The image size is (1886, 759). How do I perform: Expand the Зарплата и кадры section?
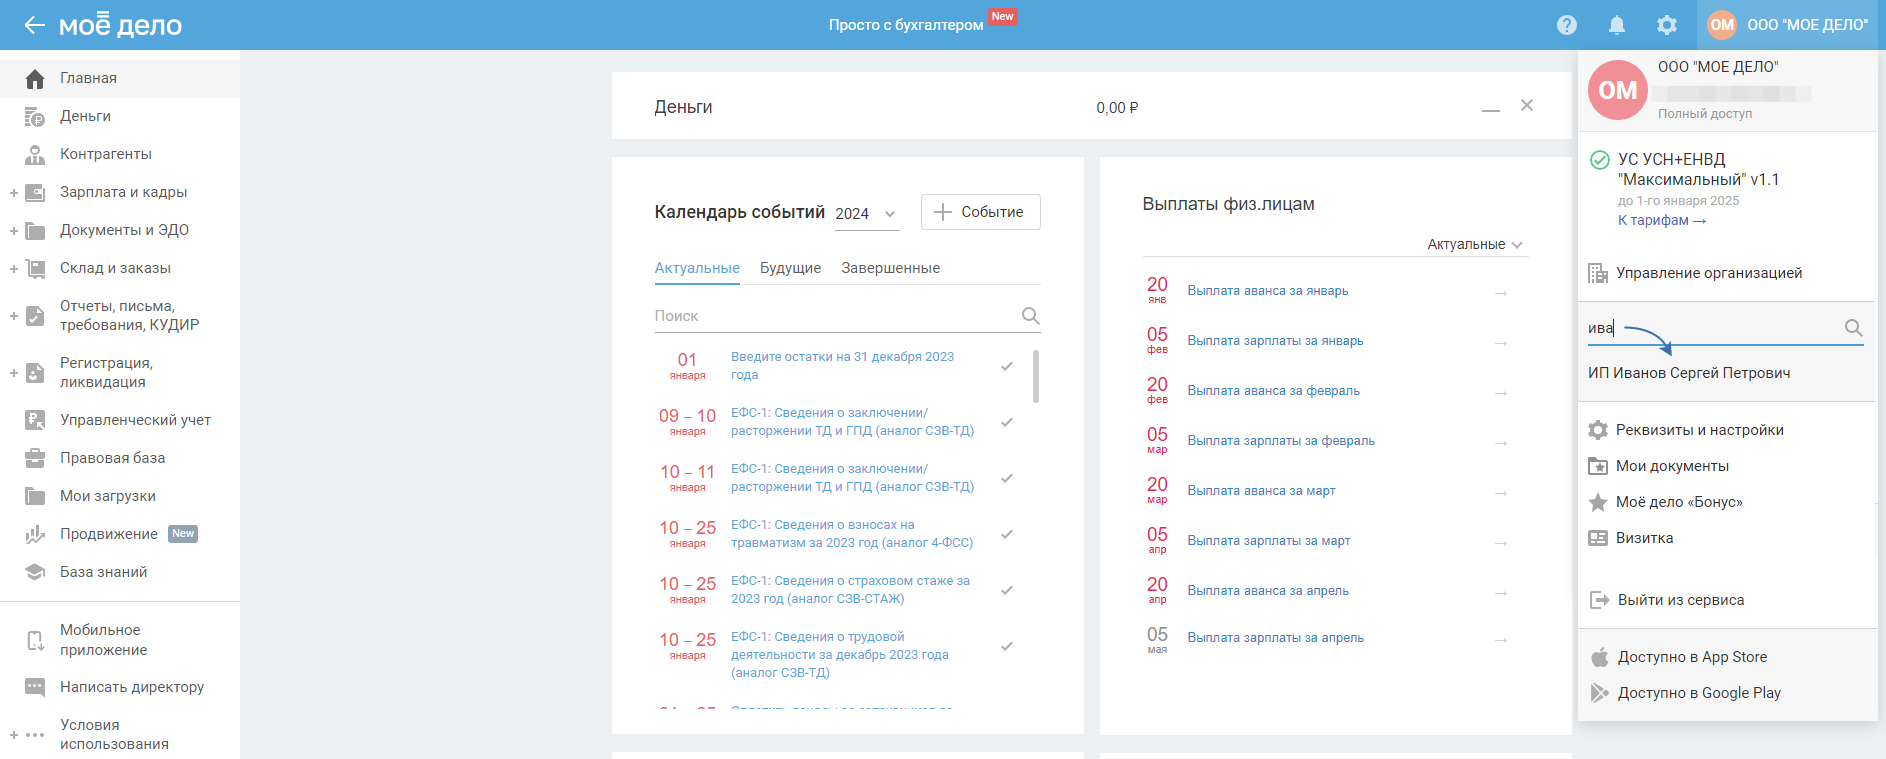coord(14,192)
